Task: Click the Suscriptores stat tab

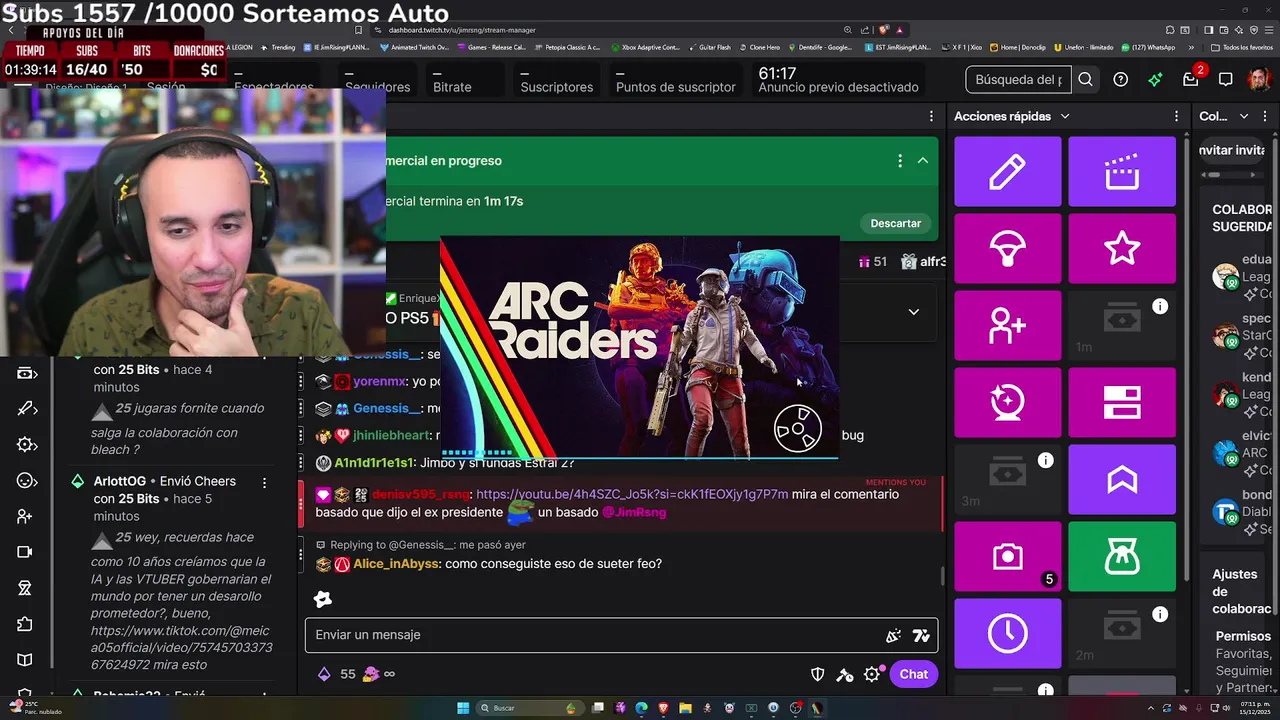Action: tap(556, 80)
